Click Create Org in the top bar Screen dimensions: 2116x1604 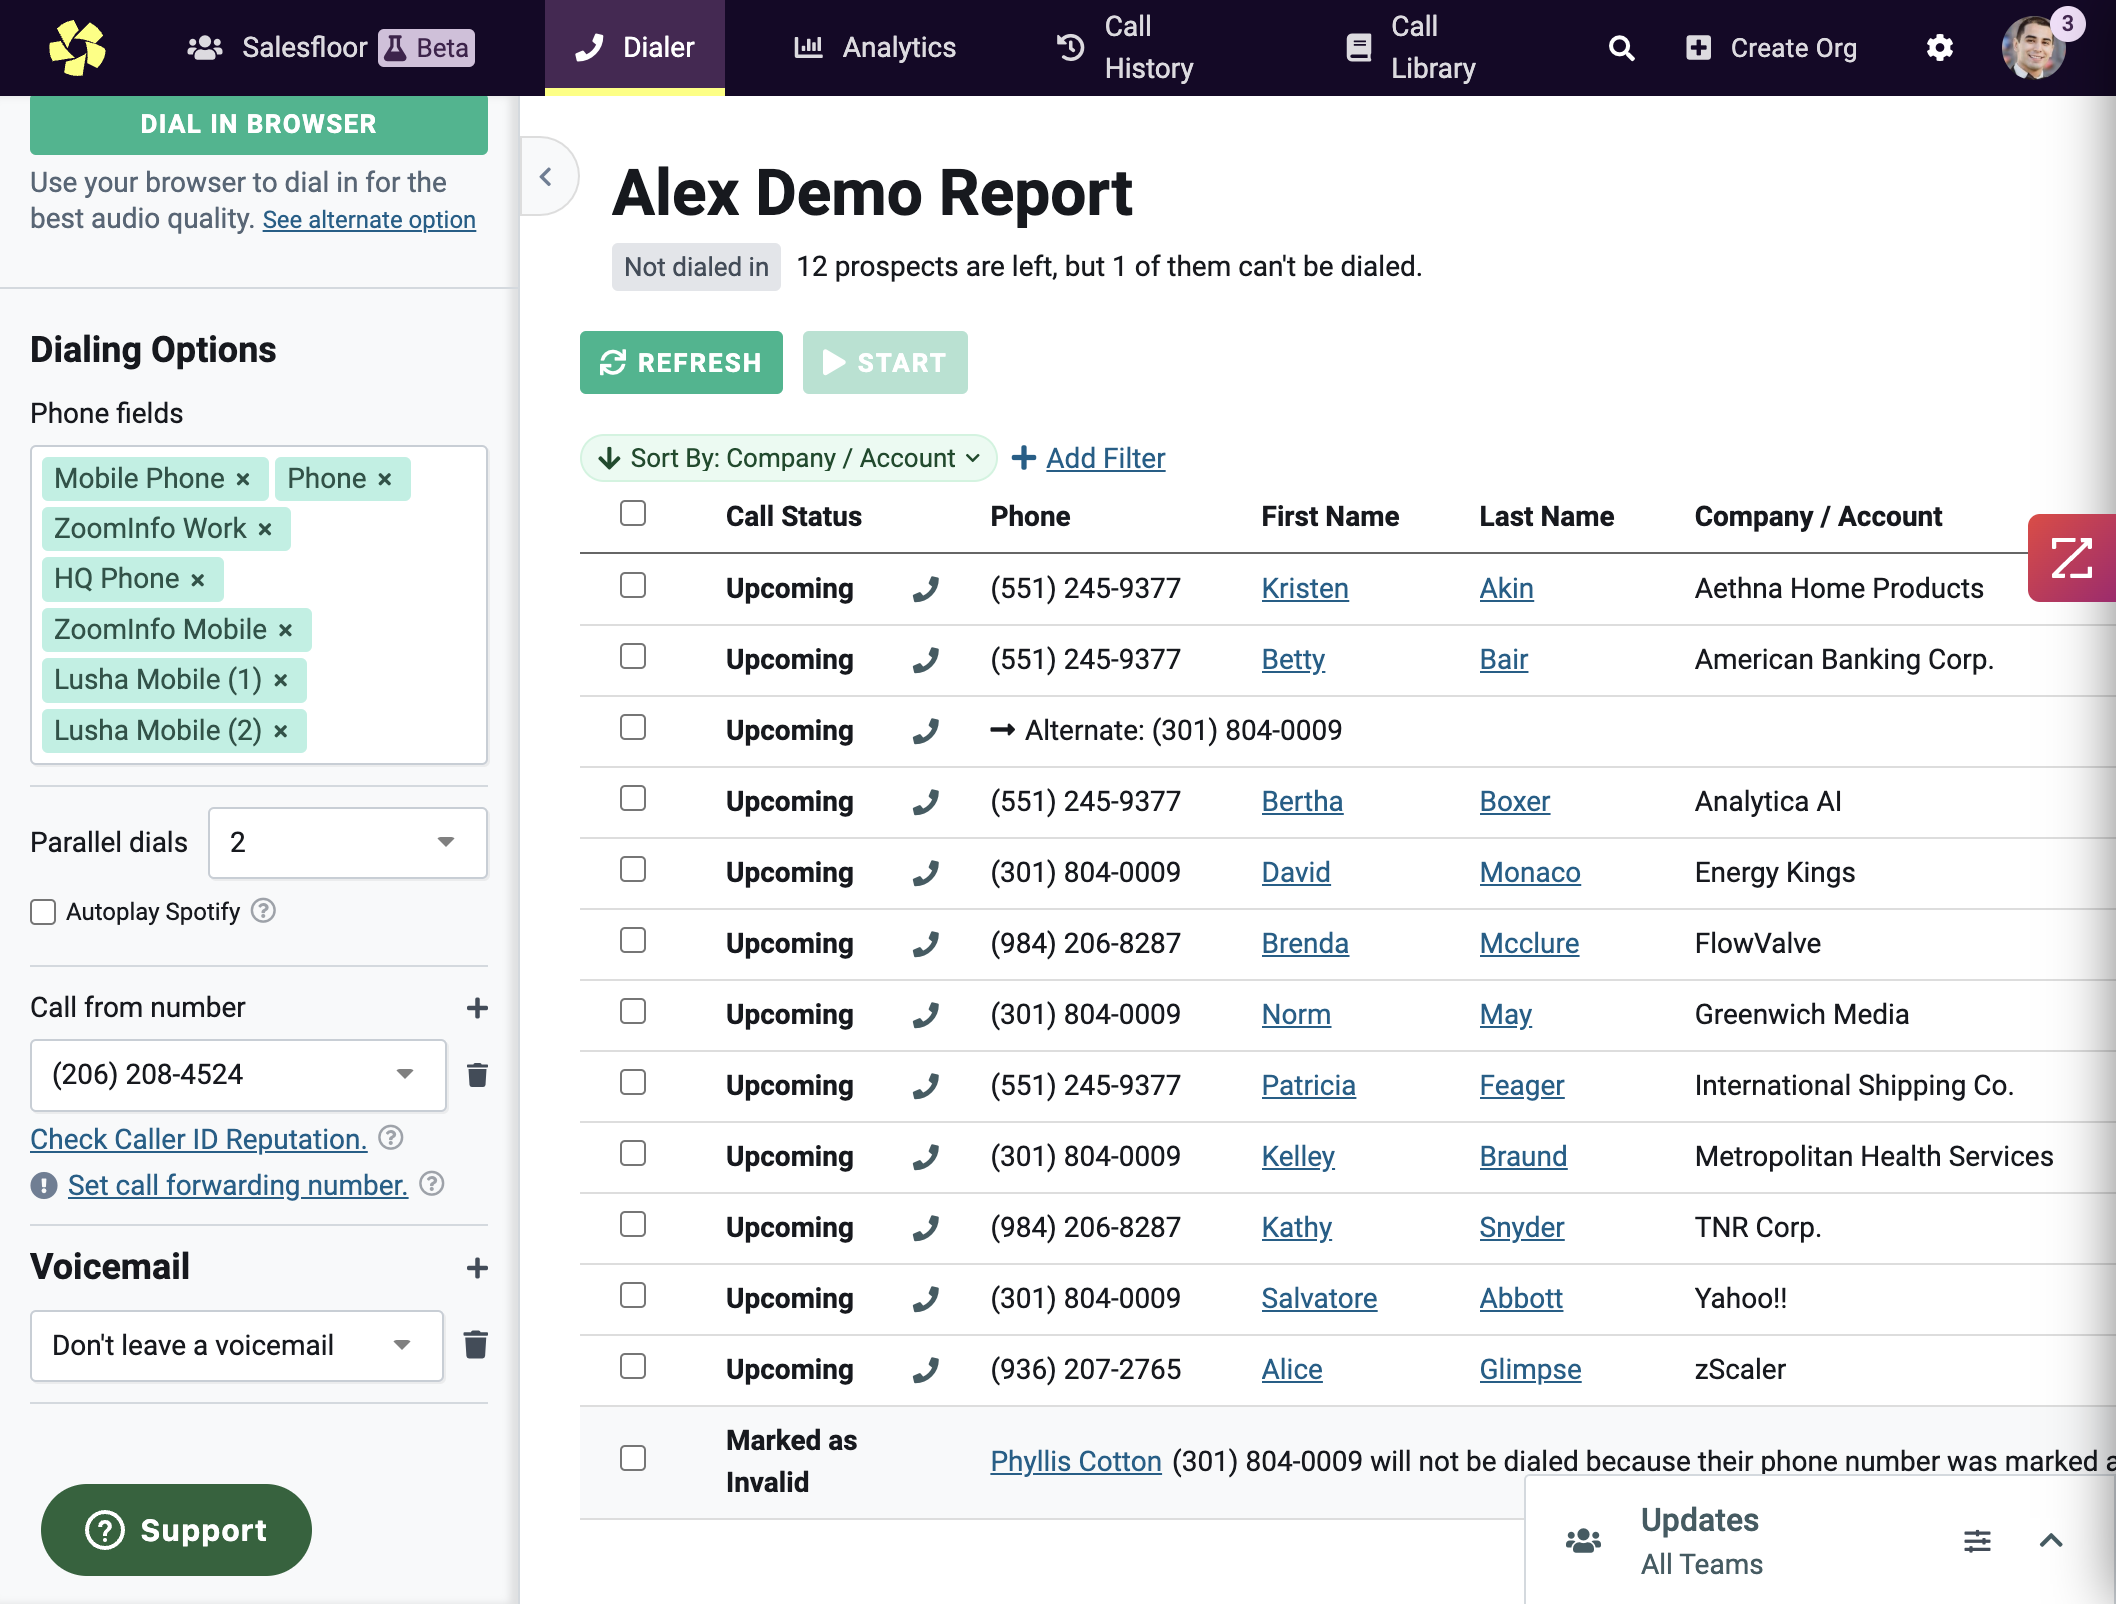tap(1772, 48)
